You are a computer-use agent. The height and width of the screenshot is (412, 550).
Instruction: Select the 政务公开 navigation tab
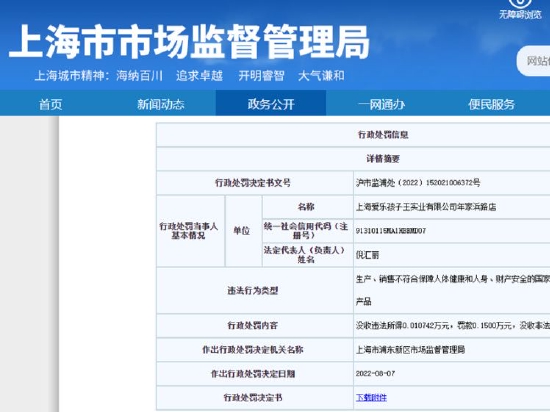point(271,103)
